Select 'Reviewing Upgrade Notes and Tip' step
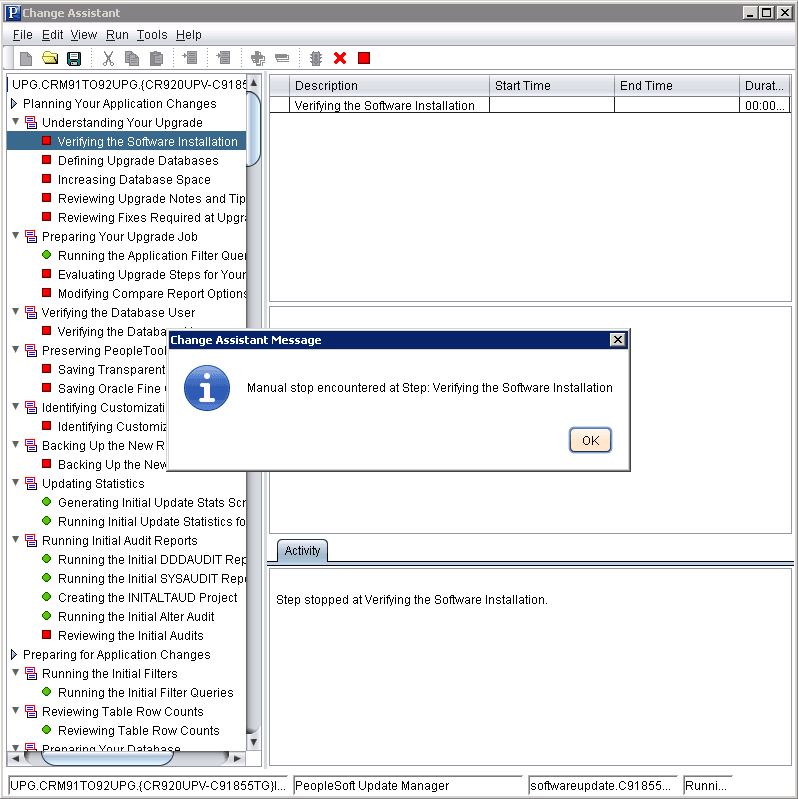Image resolution: width=798 pixels, height=799 pixels. point(151,198)
